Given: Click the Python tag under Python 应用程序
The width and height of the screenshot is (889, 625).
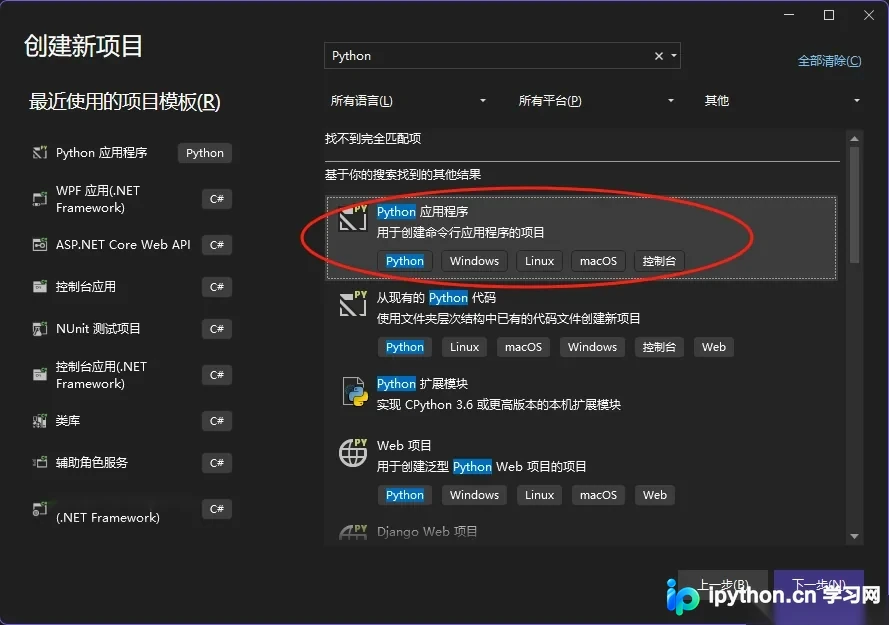Looking at the screenshot, I should 405,261.
